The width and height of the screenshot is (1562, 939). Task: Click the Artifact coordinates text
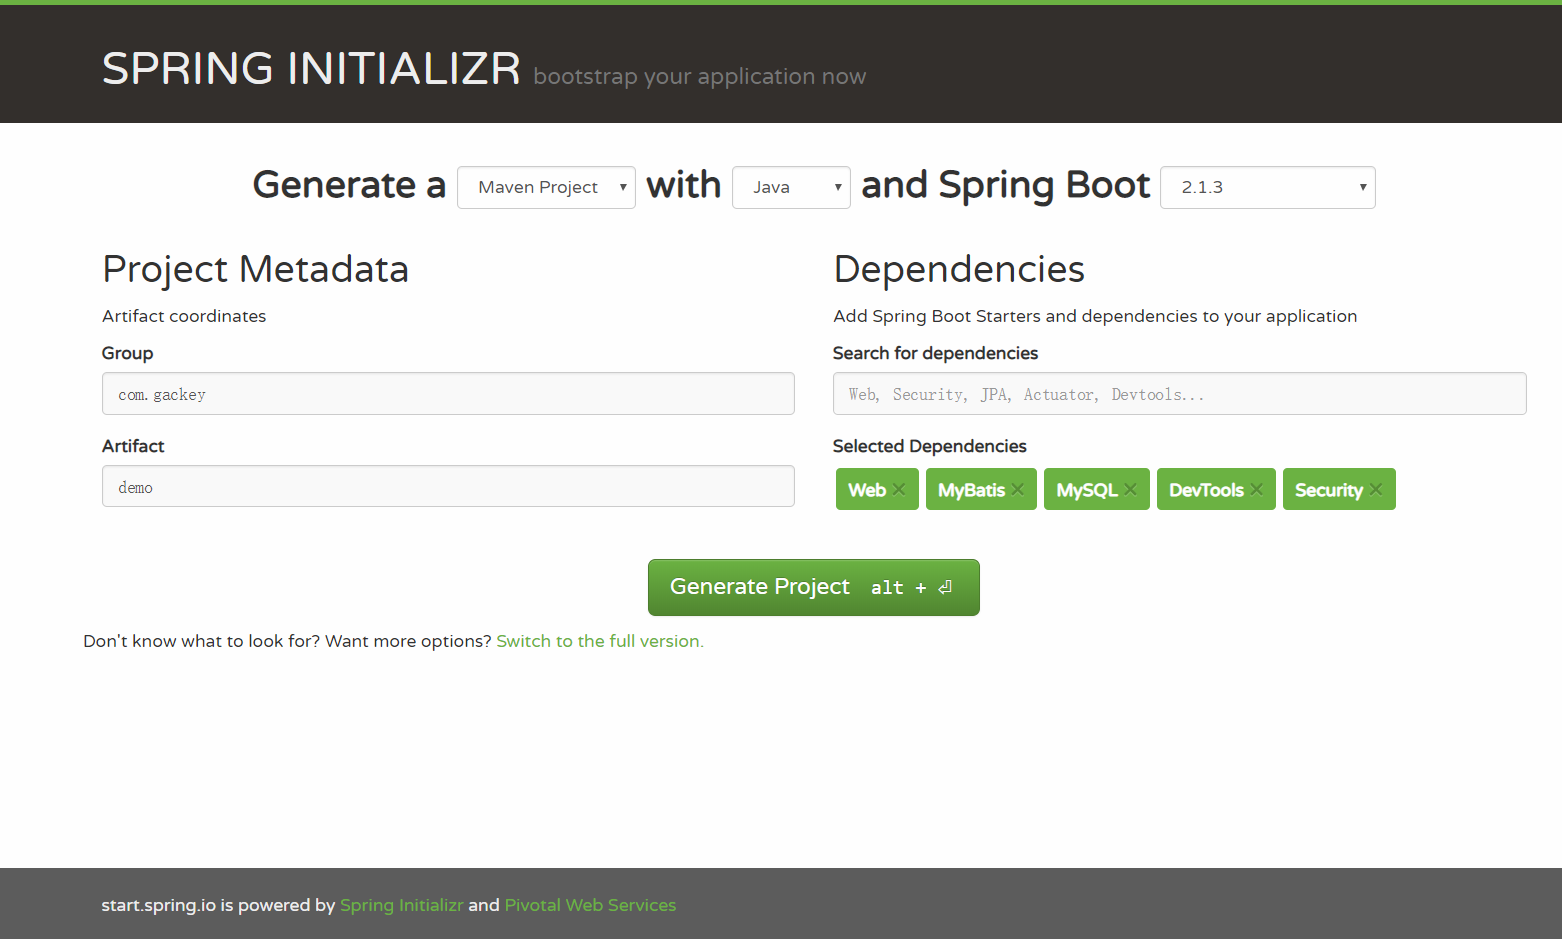[x=184, y=316]
